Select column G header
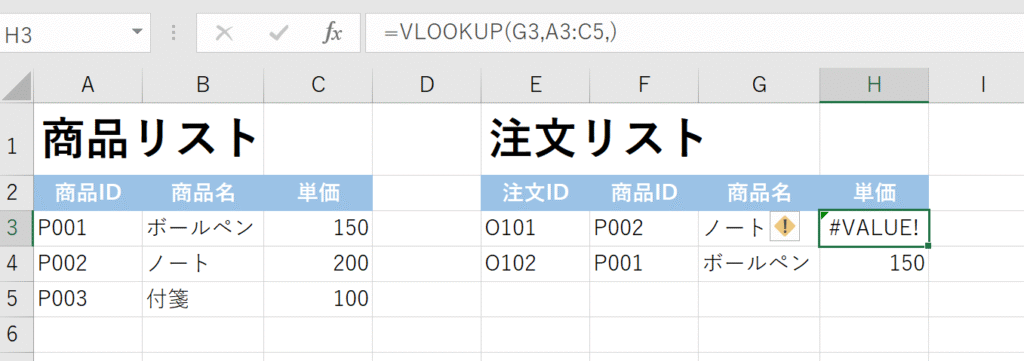Screen dimensions: 1024x361 [758, 86]
